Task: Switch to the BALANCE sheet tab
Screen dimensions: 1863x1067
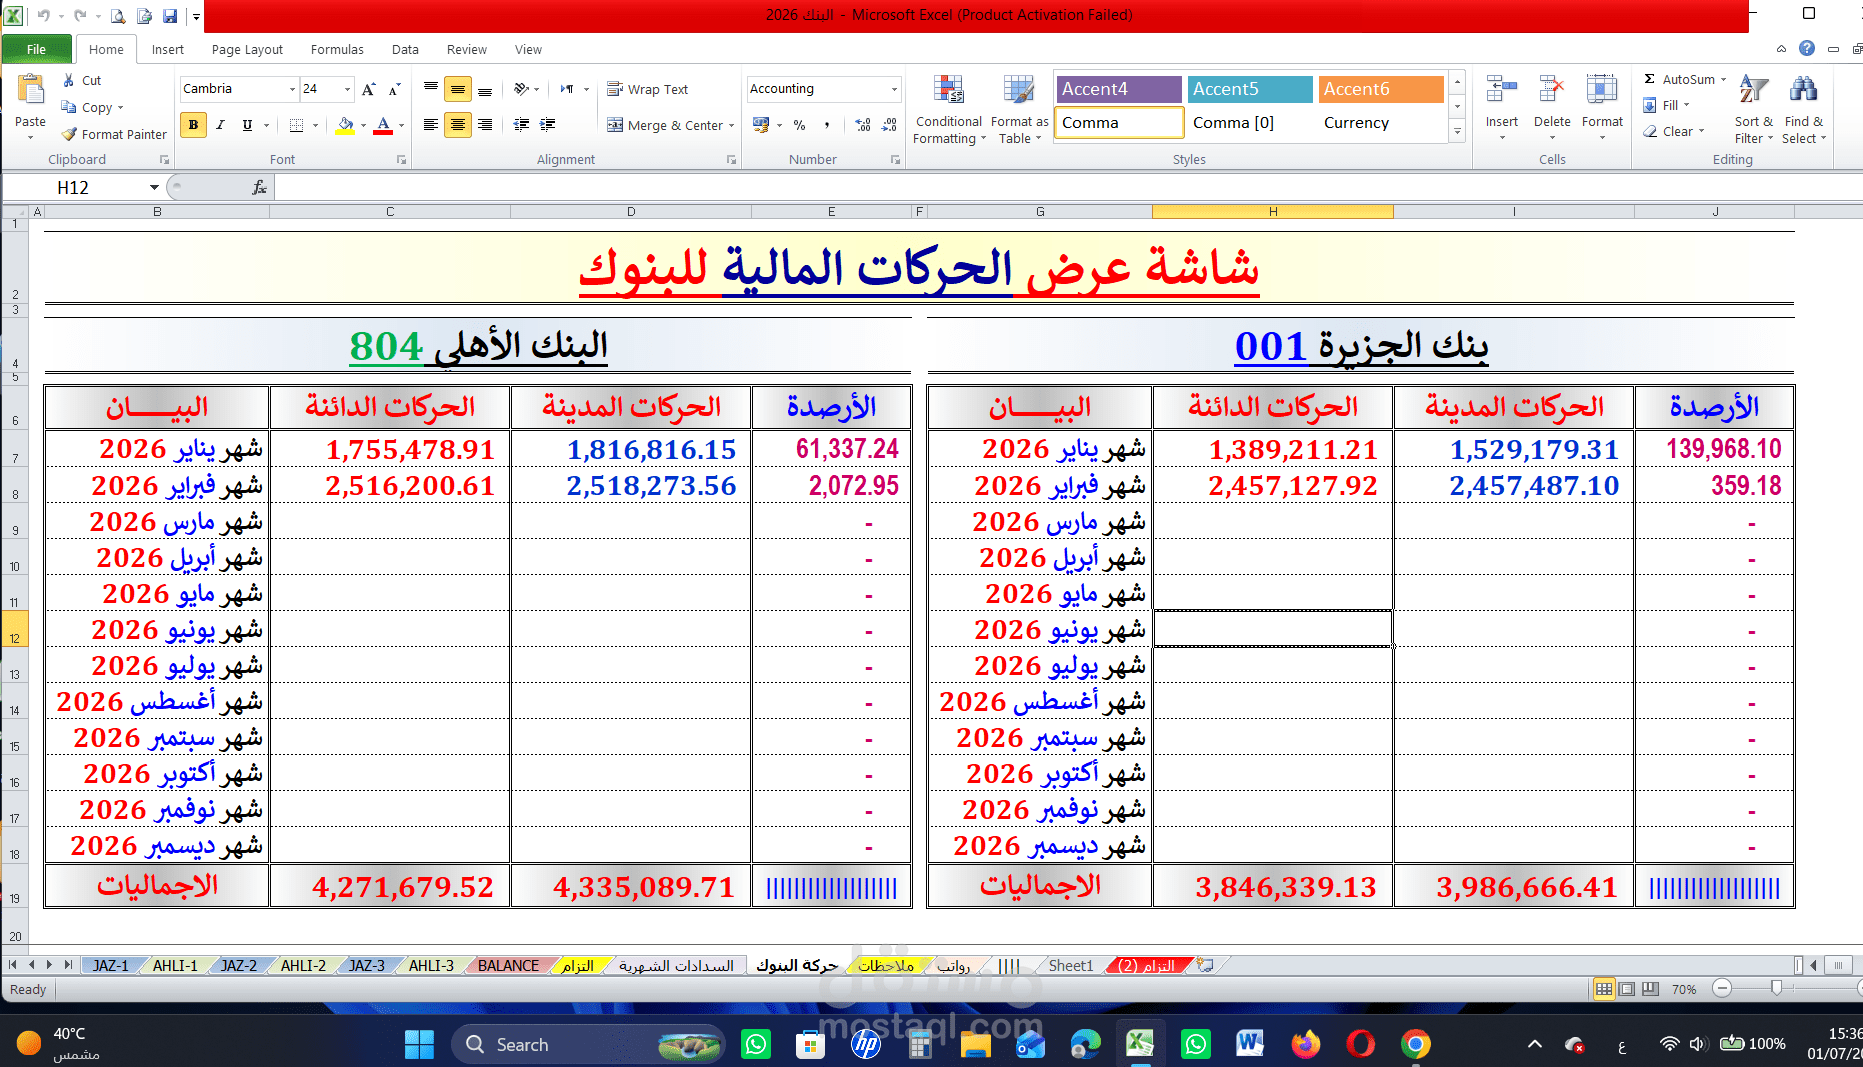Action: pos(508,965)
